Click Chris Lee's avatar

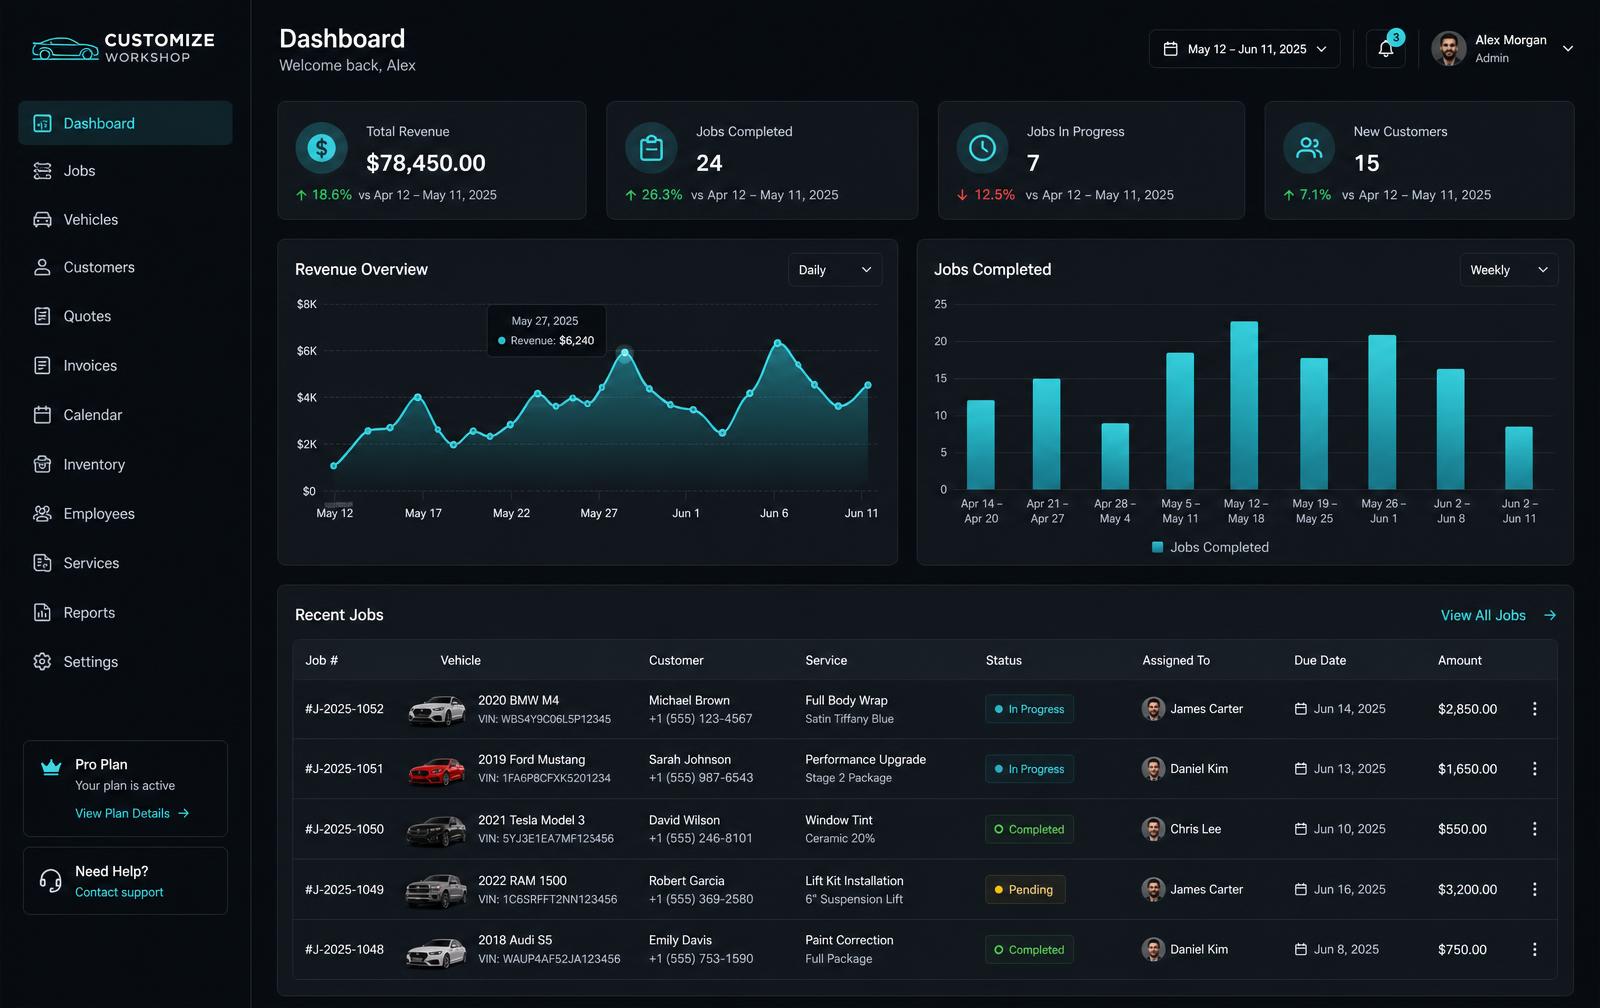[x=1153, y=829]
